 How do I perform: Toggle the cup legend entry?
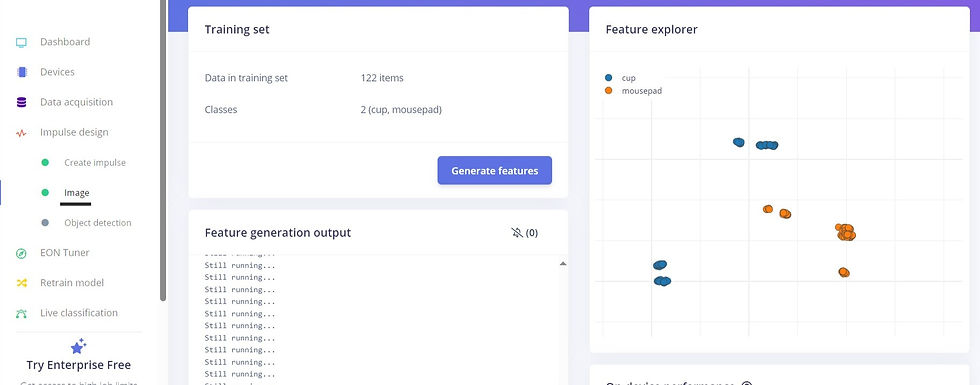coord(620,78)
